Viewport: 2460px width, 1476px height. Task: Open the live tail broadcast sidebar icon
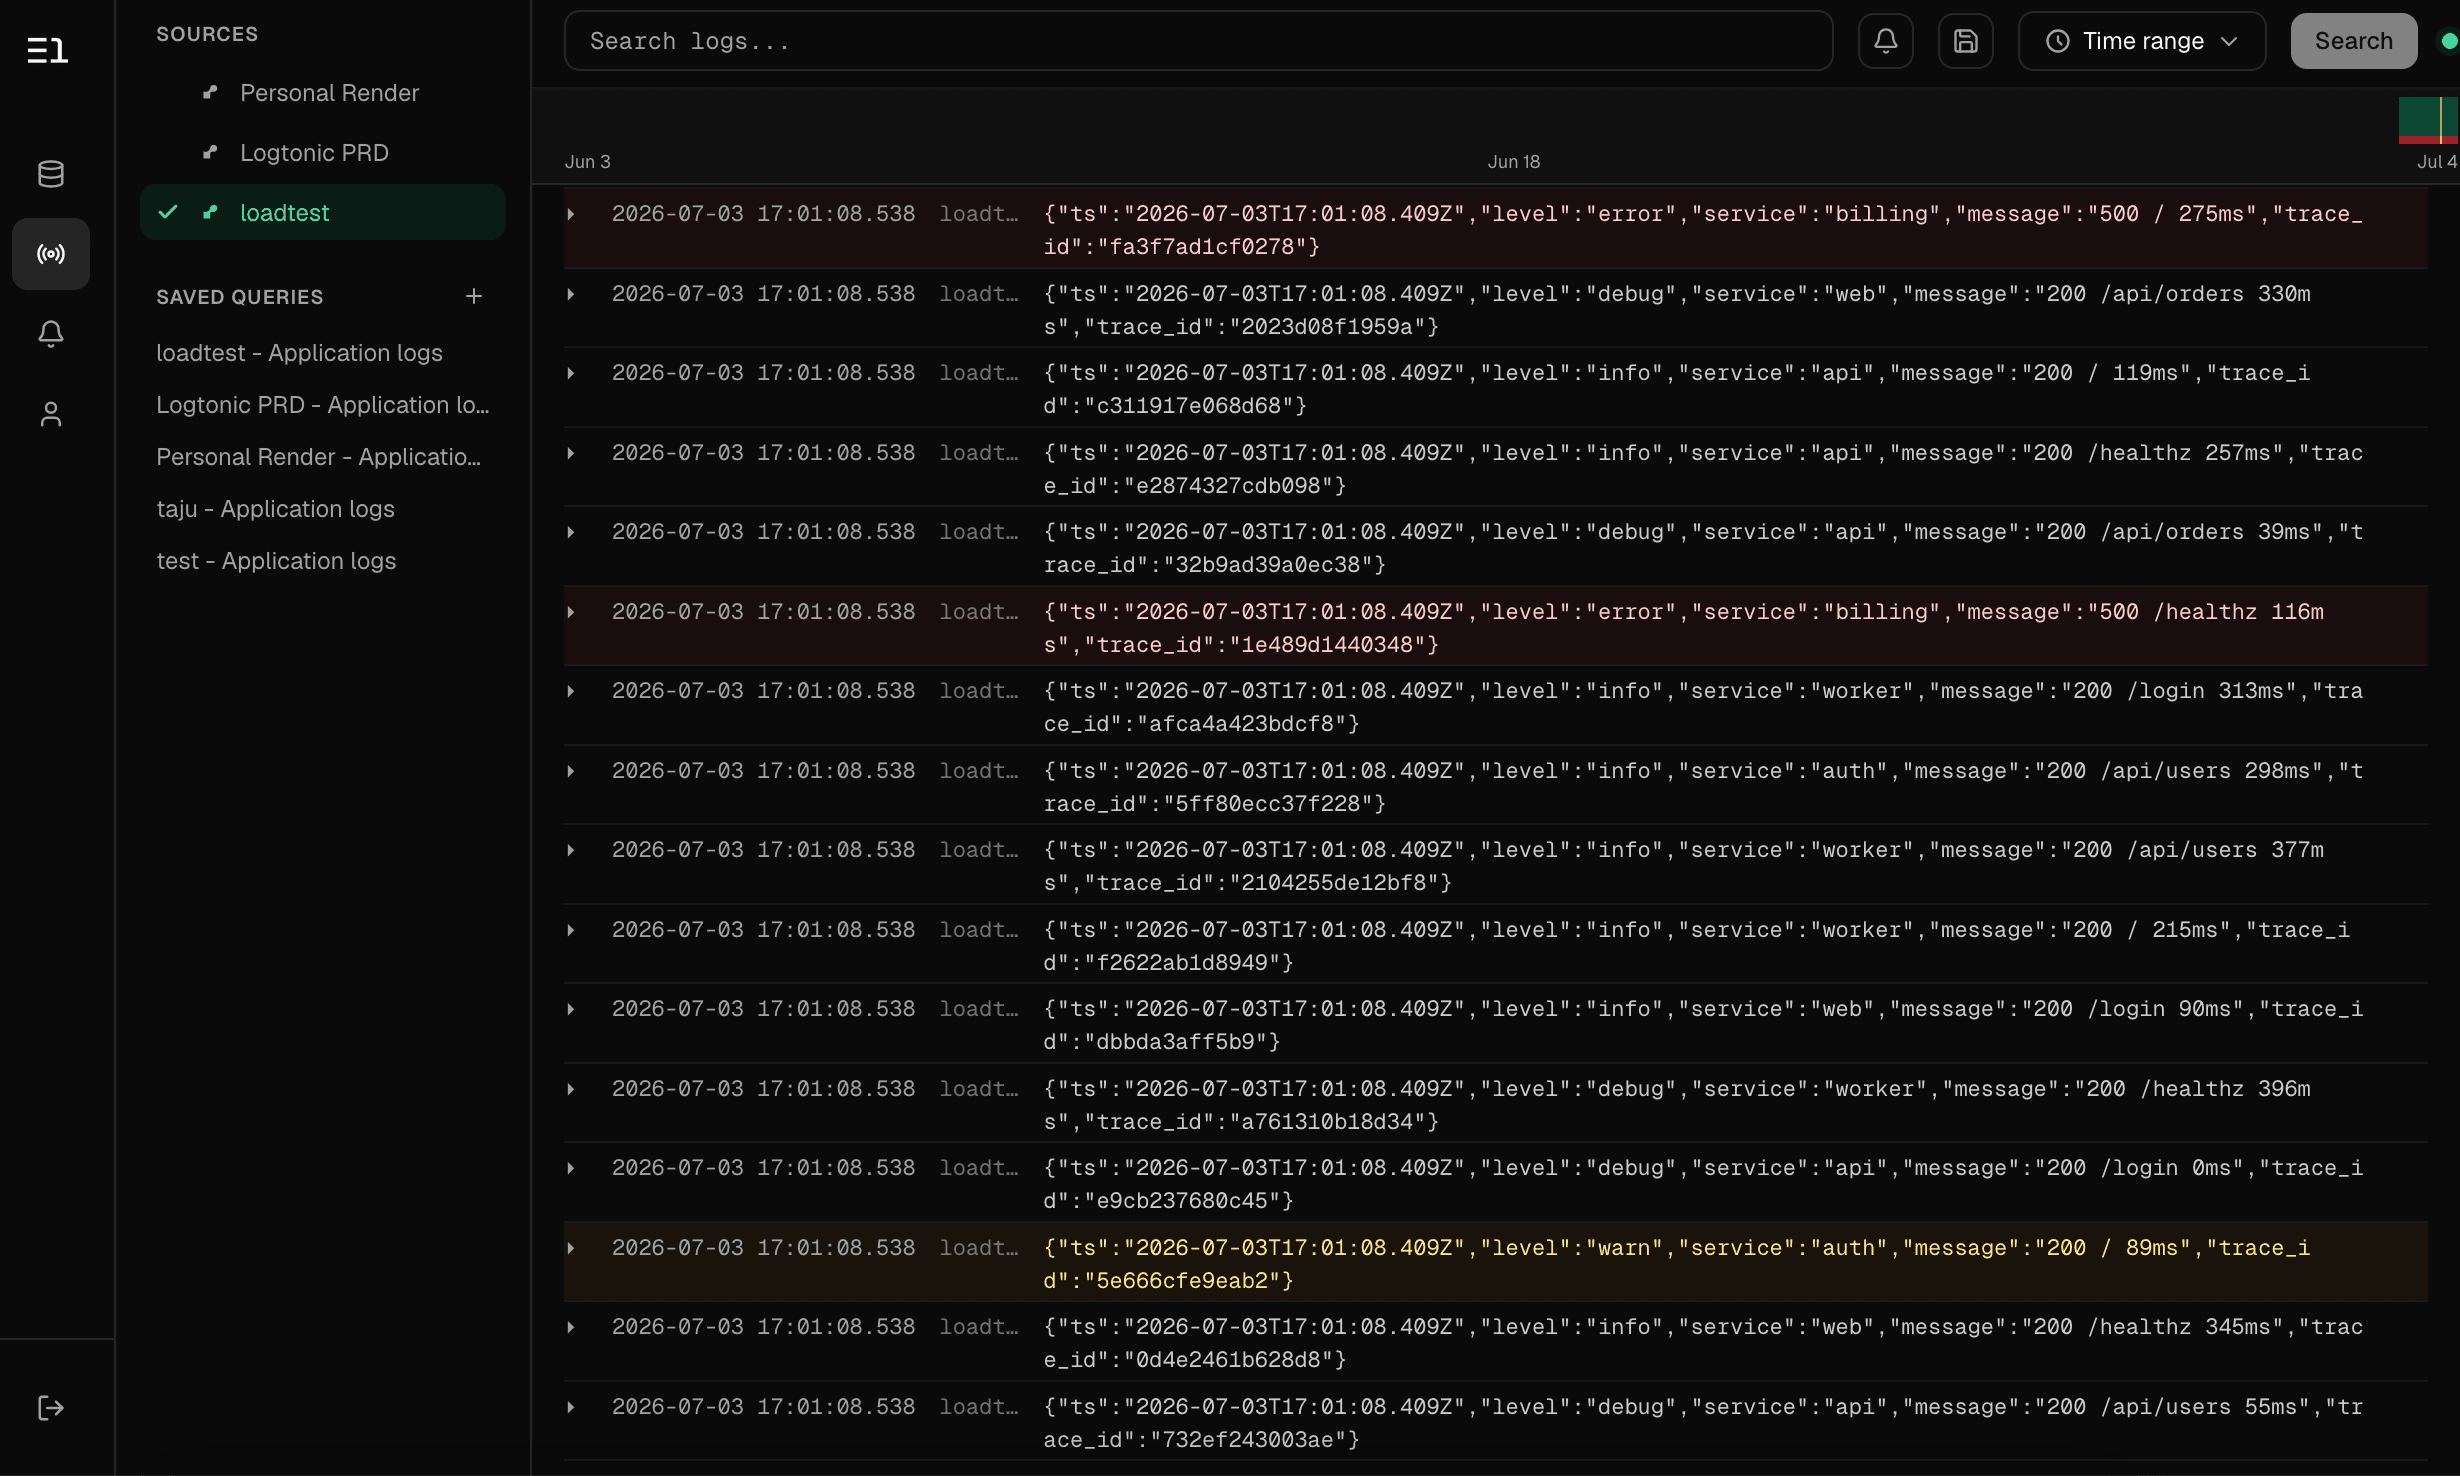pyautogui.click(x=51, y=254)
